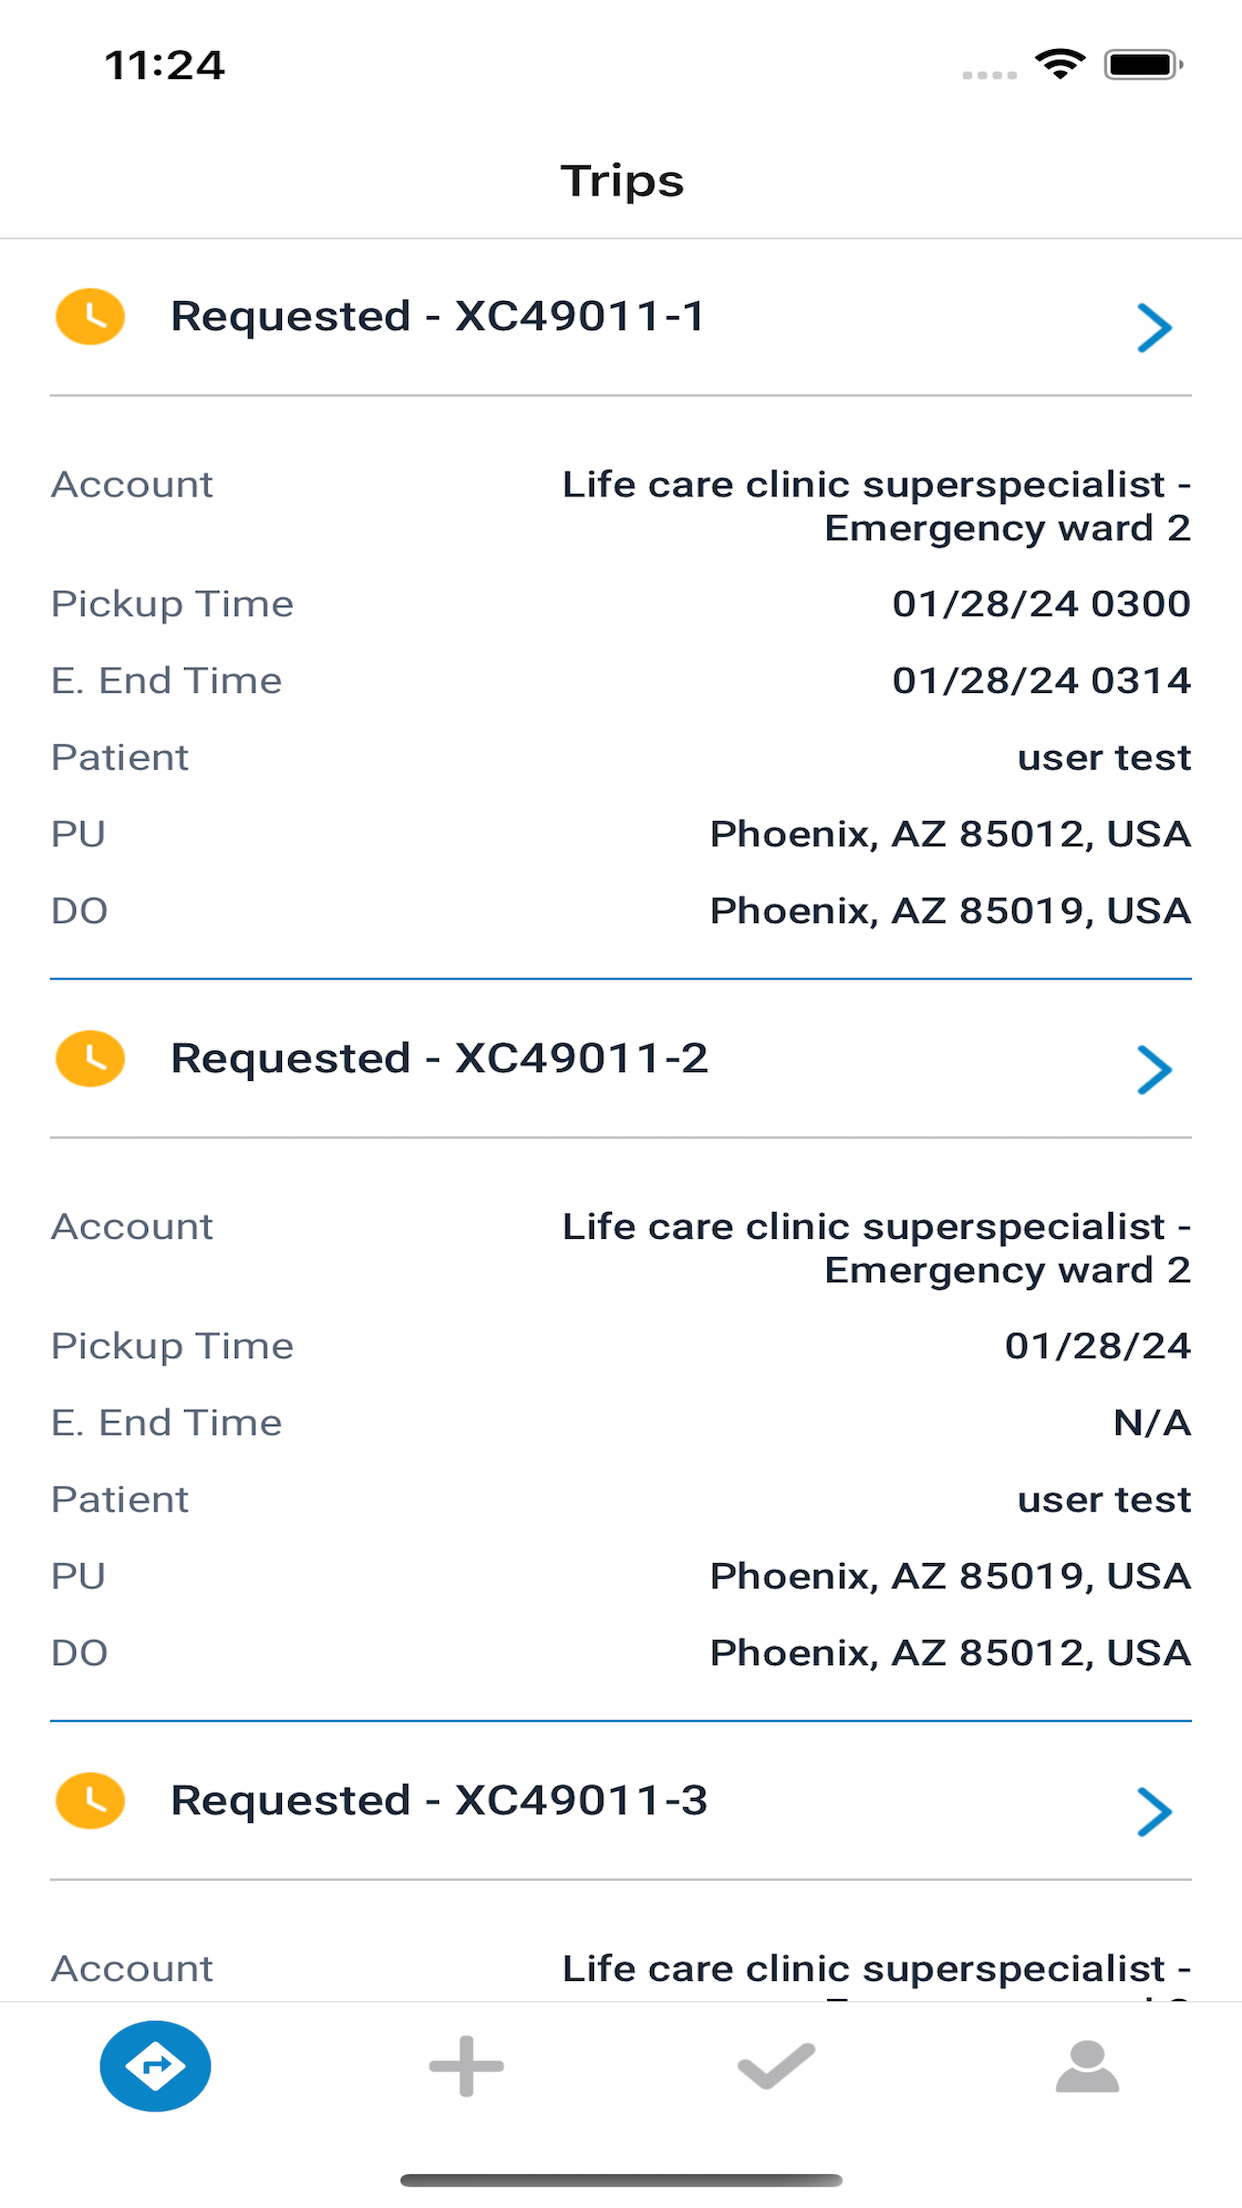Expand trip XC49011-2 with its chevron
Screen dimensions: 1242x2208
(1154, 1070)
